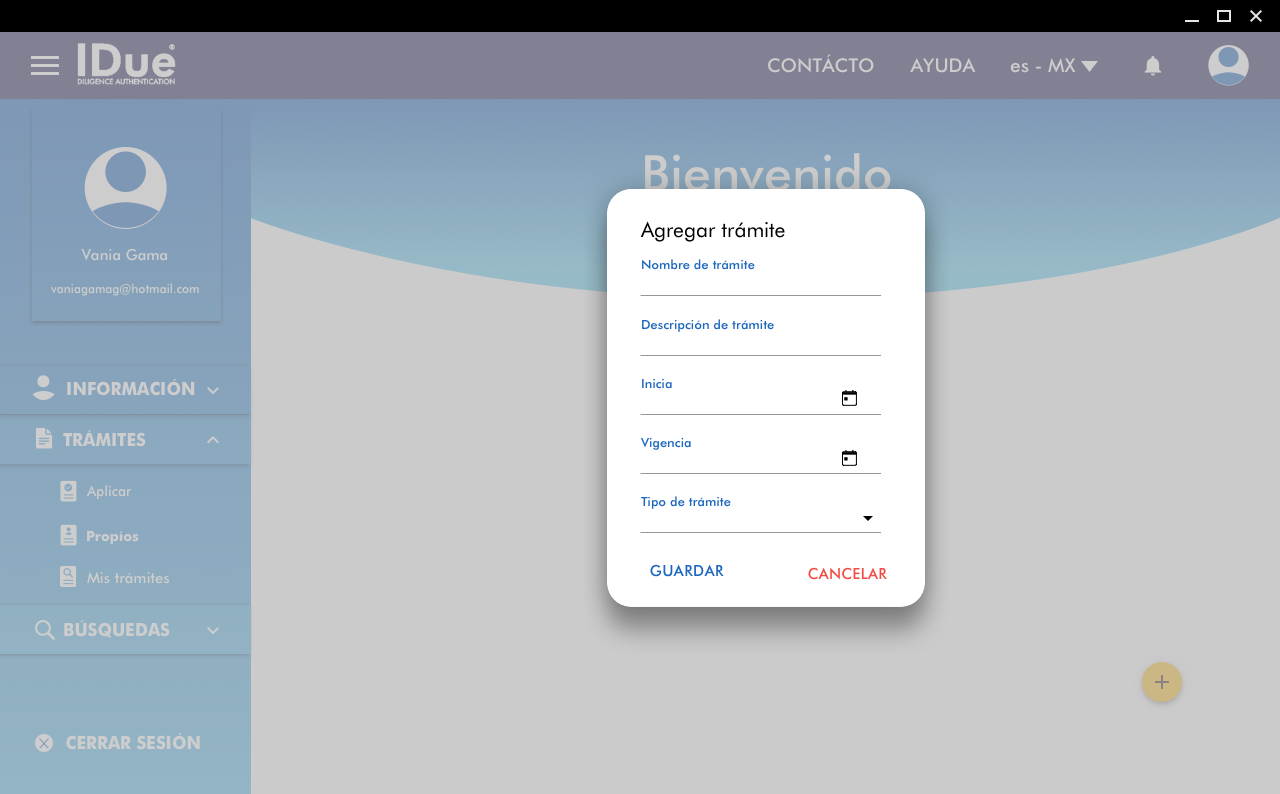
Task: Select Aplicar under Trámites
Action: tap(108, 491)
